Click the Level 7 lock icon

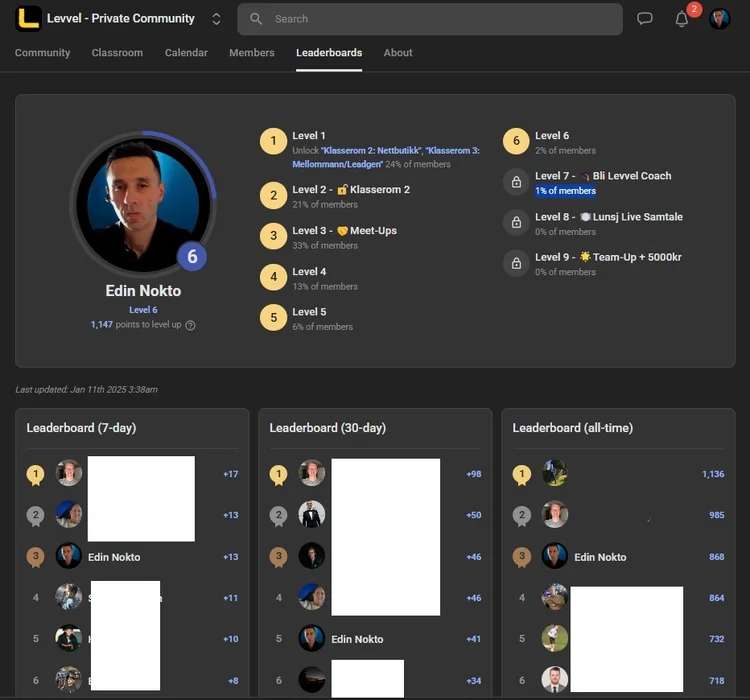click(x=516, y=182)
